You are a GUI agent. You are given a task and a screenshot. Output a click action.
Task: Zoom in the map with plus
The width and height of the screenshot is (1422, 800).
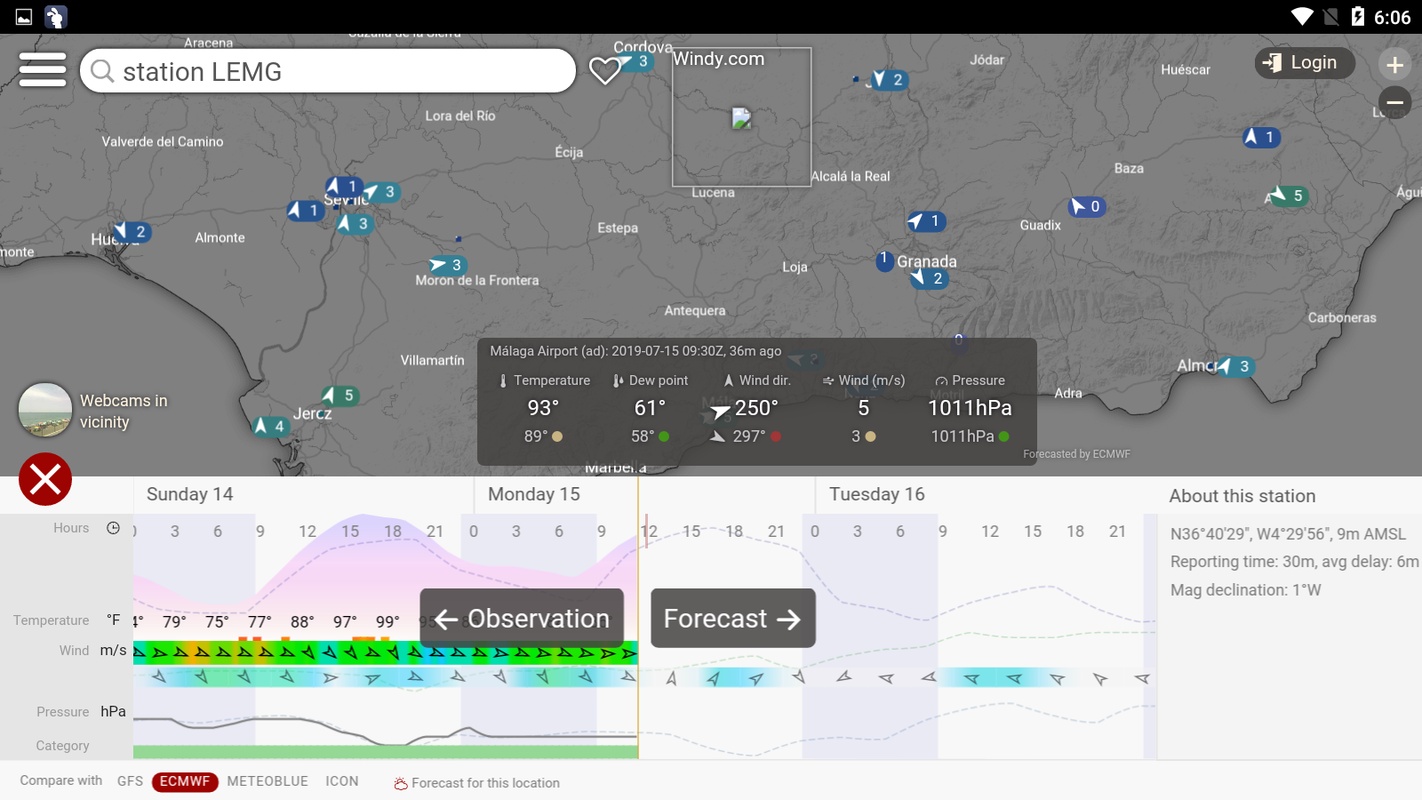click(x=1394, y=64)
